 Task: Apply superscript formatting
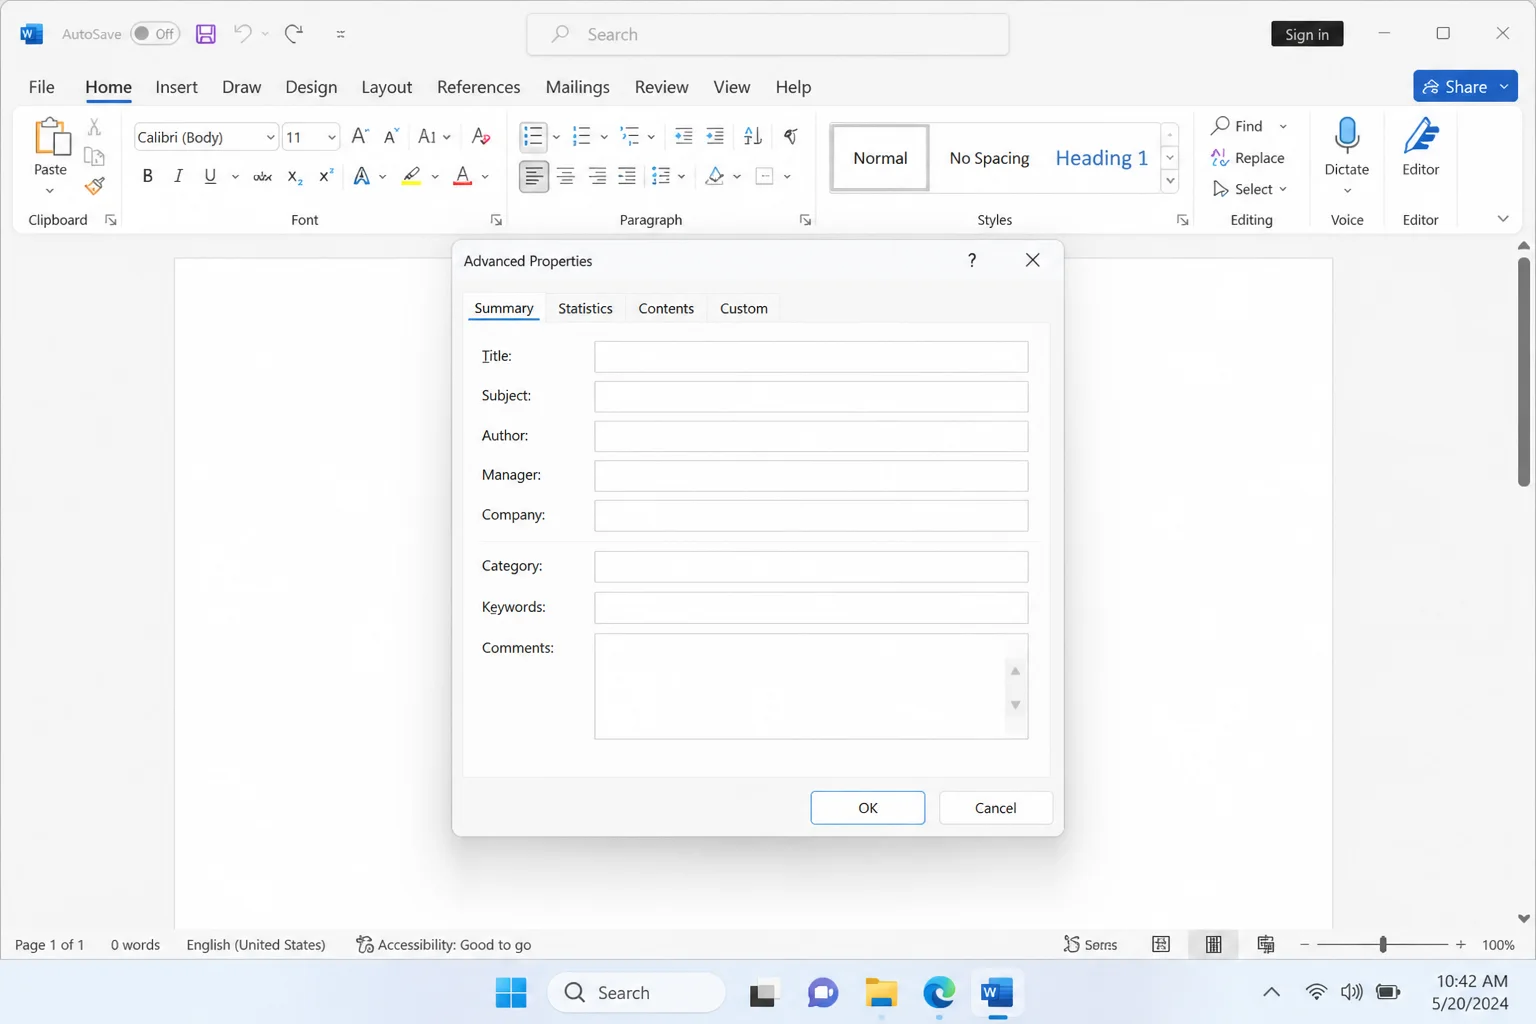pos(326,177)
